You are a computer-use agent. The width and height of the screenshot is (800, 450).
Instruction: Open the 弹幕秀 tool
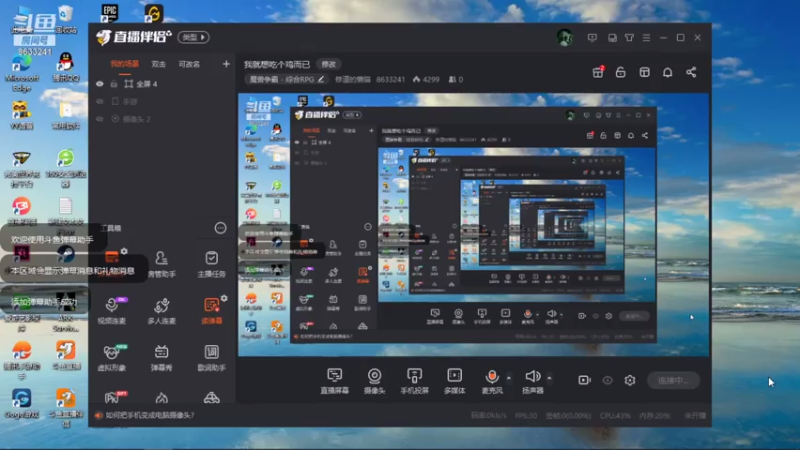[161, 358]
